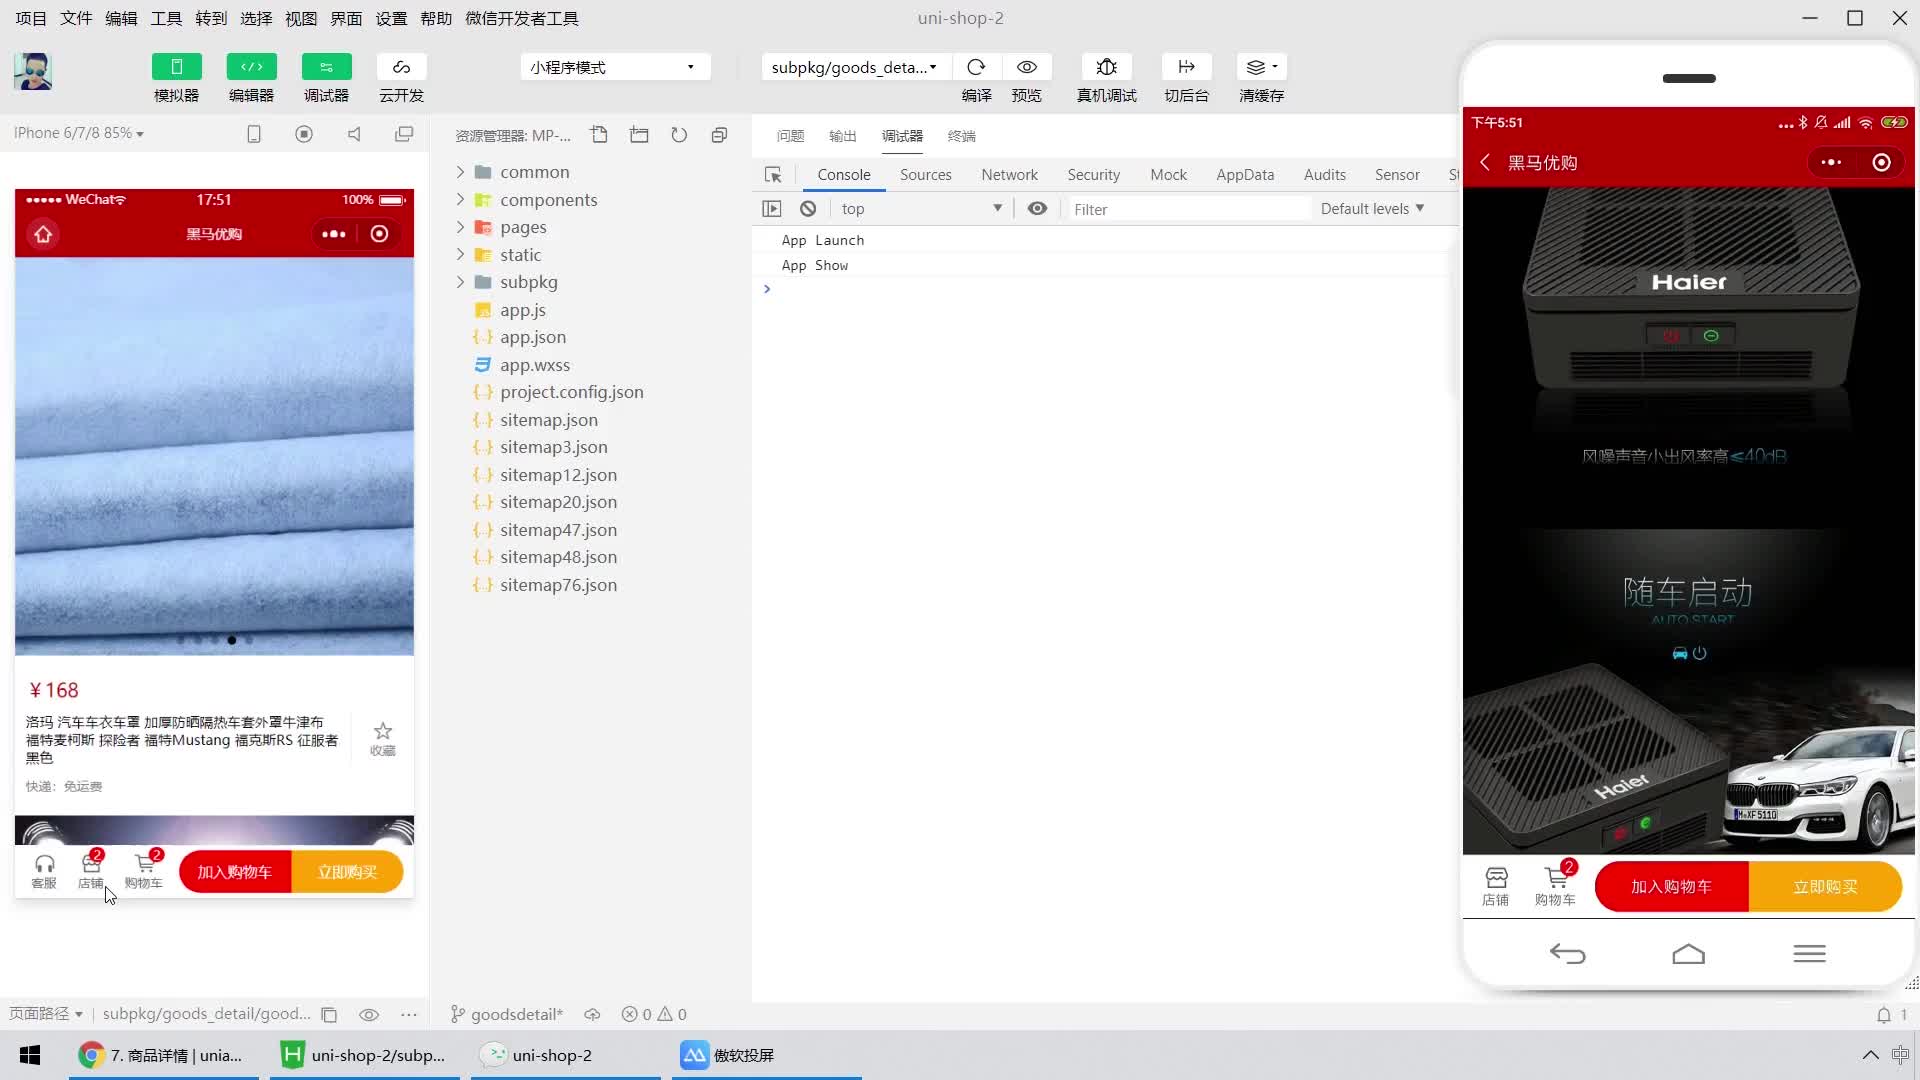The width and height of the screenshot is (1920, 1080).
Task: Click the favorite star 收藏 icon
Action: click(x=382, y=738)
